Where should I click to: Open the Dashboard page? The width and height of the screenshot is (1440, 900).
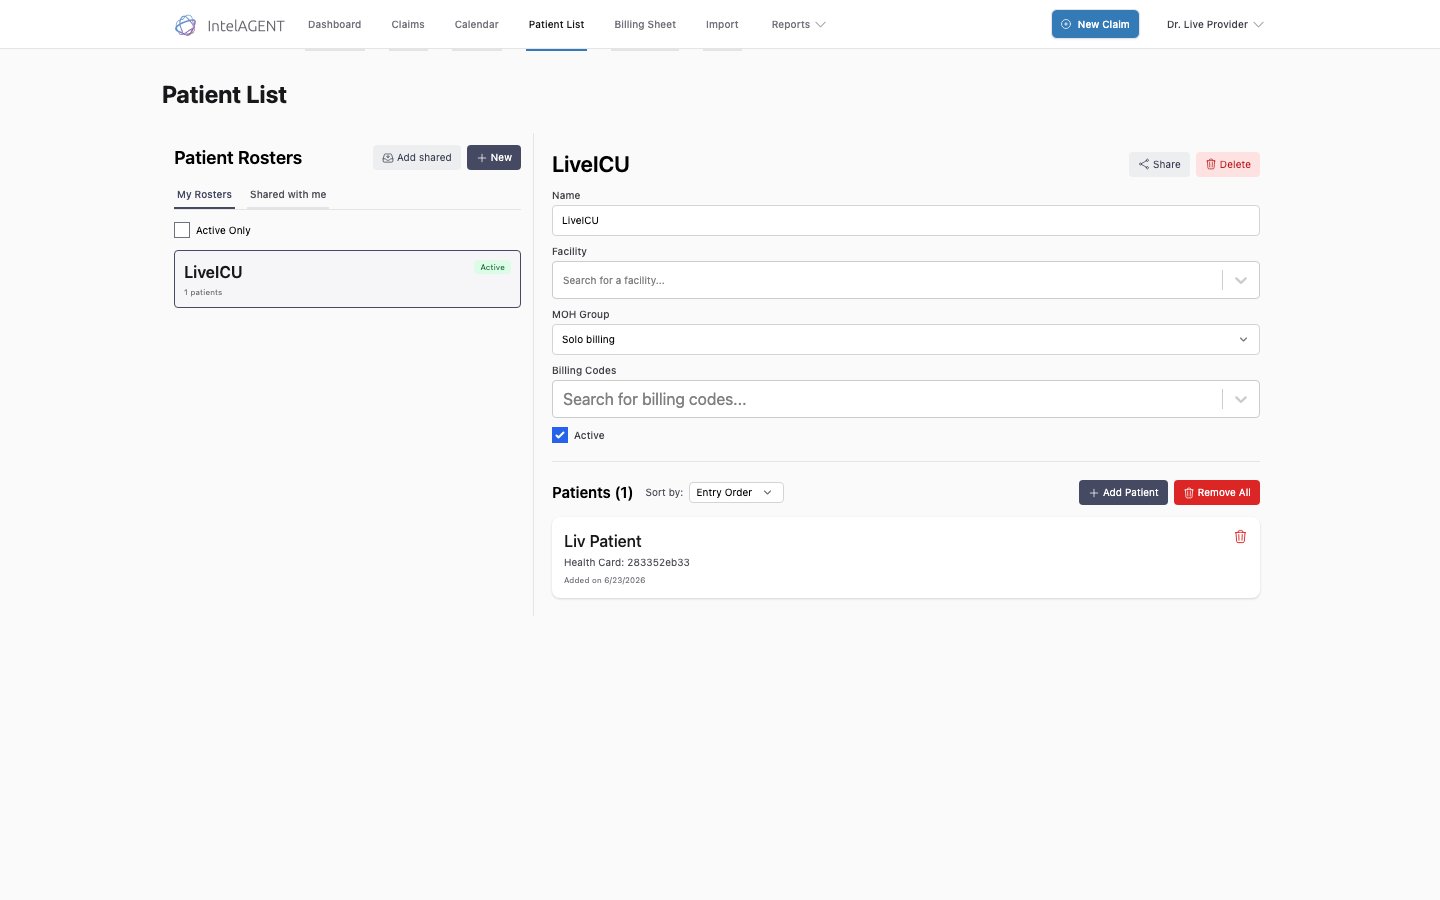(334, 24)
